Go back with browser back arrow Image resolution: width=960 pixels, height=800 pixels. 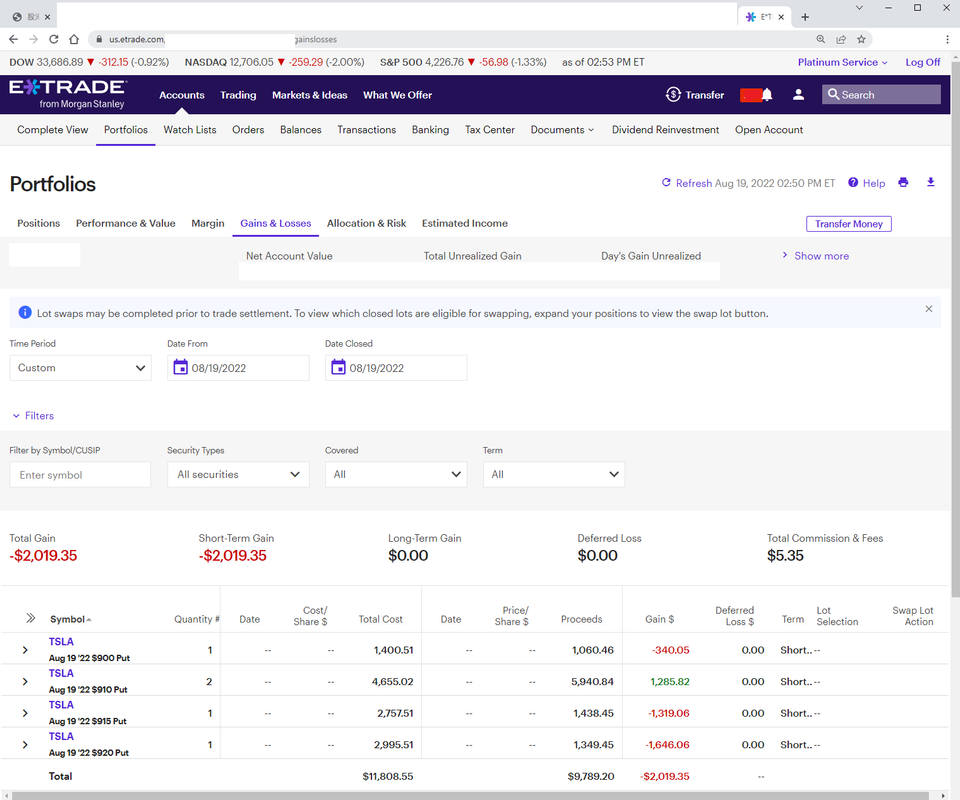[x=13, y=39]
